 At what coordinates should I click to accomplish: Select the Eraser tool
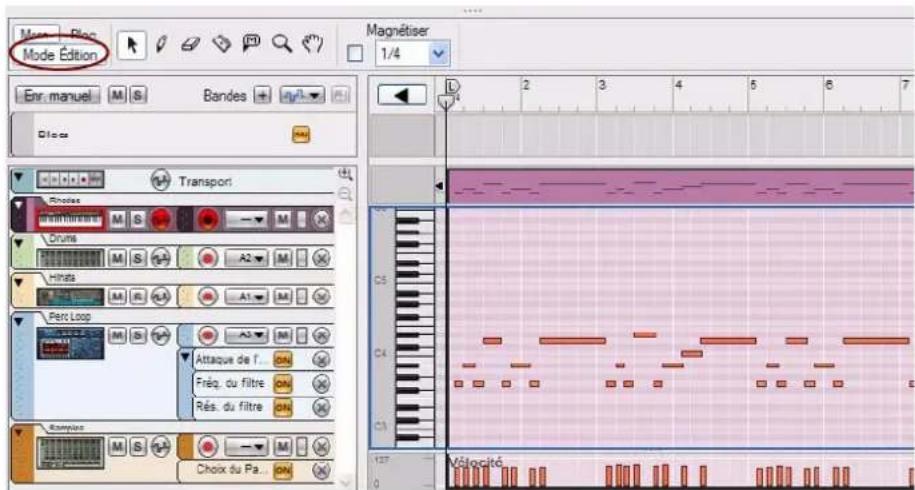[x=190, y=45]
